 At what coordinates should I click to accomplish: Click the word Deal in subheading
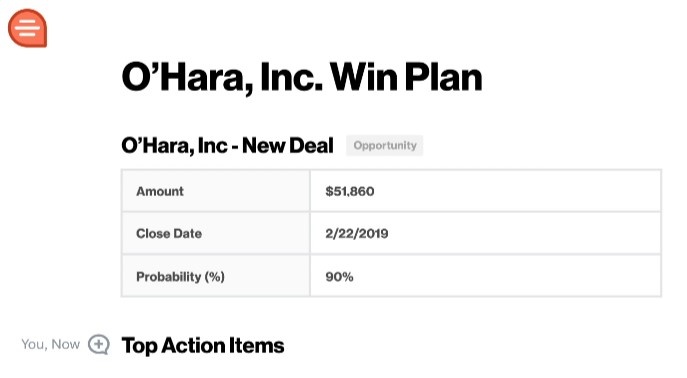coord(311,145)
